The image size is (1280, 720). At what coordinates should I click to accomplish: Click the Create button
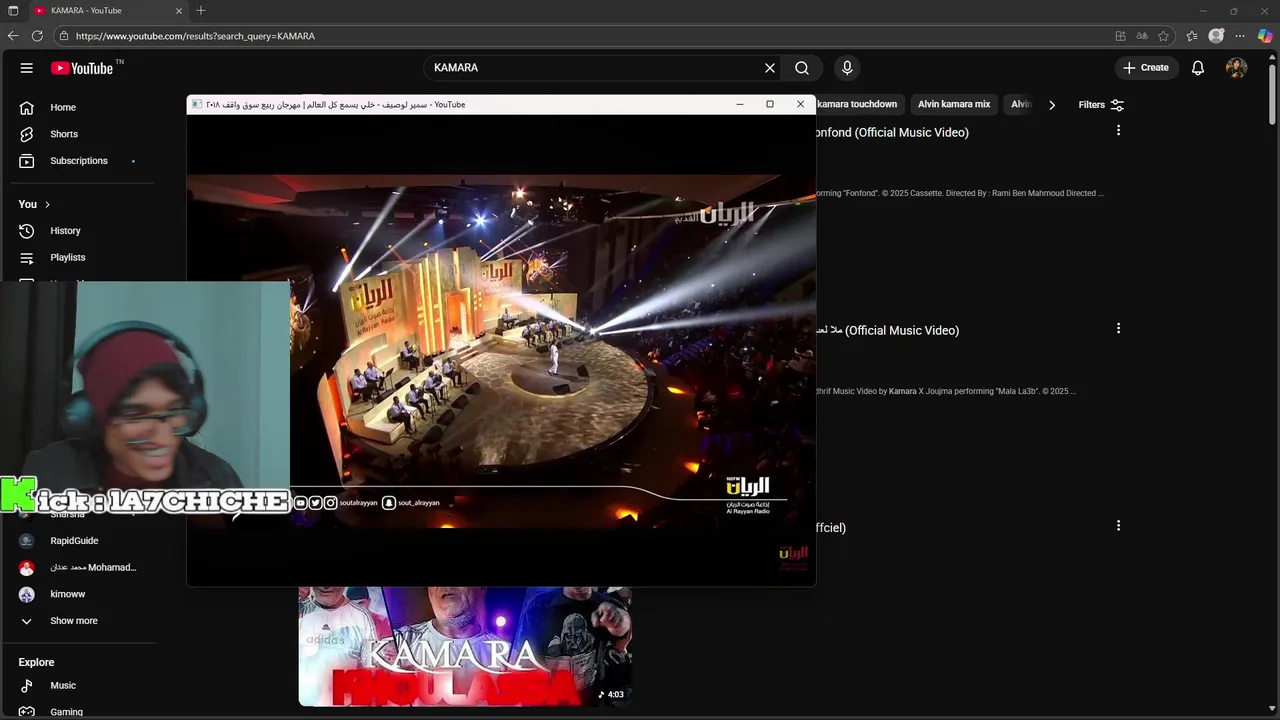point(1146,68)
